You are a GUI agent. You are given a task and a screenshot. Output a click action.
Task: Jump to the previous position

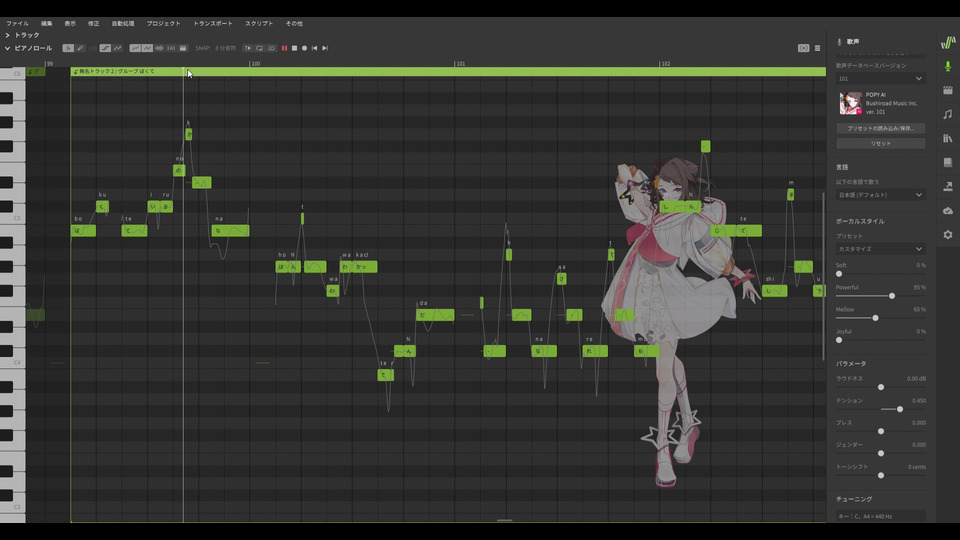[315, 48]
